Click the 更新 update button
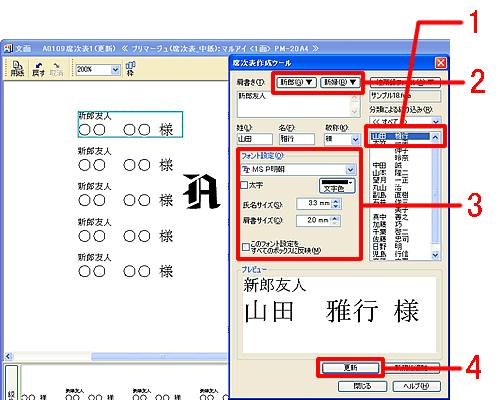The width and height of the screenshot is (500, 400). (x=350, y=368)
